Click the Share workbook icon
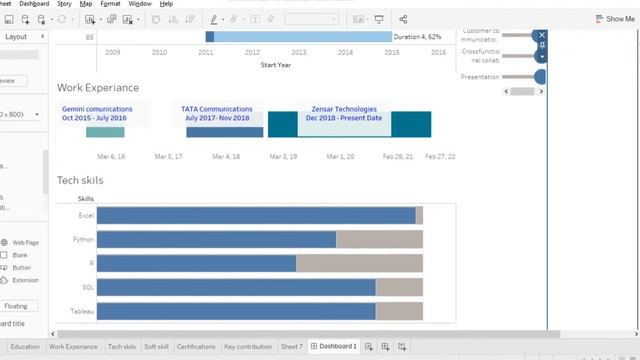This screenshot has width=640, height=360. click(x=403, y=19)
